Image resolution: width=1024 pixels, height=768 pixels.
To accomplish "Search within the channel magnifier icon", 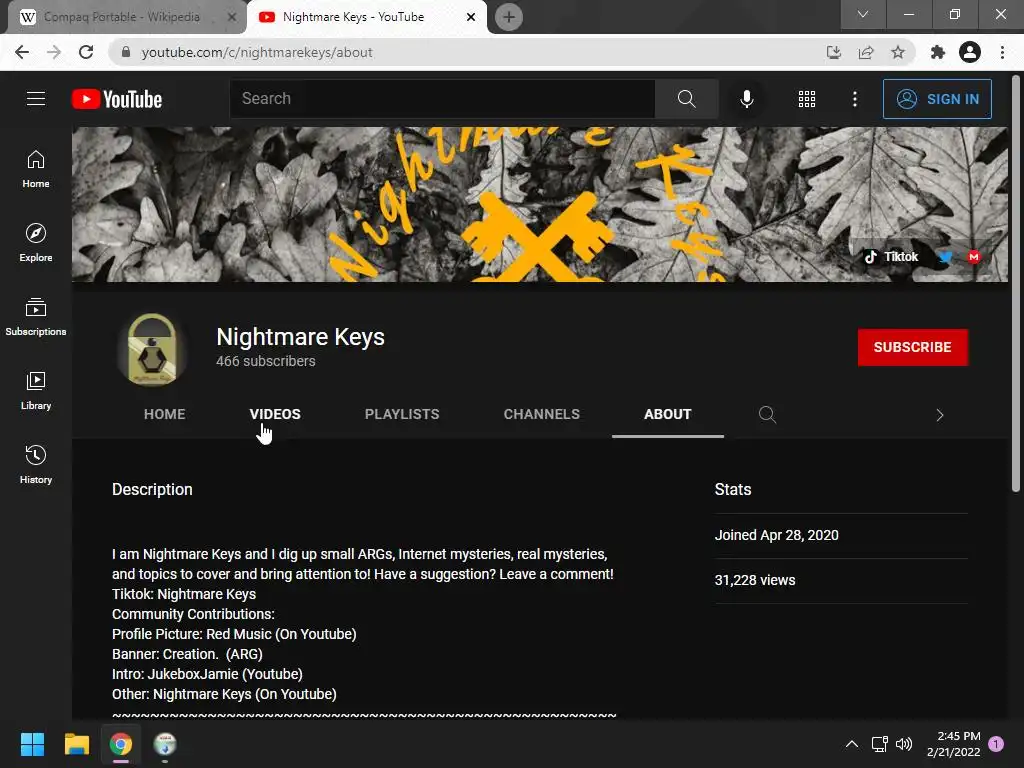I will click(x=767, y=415).
